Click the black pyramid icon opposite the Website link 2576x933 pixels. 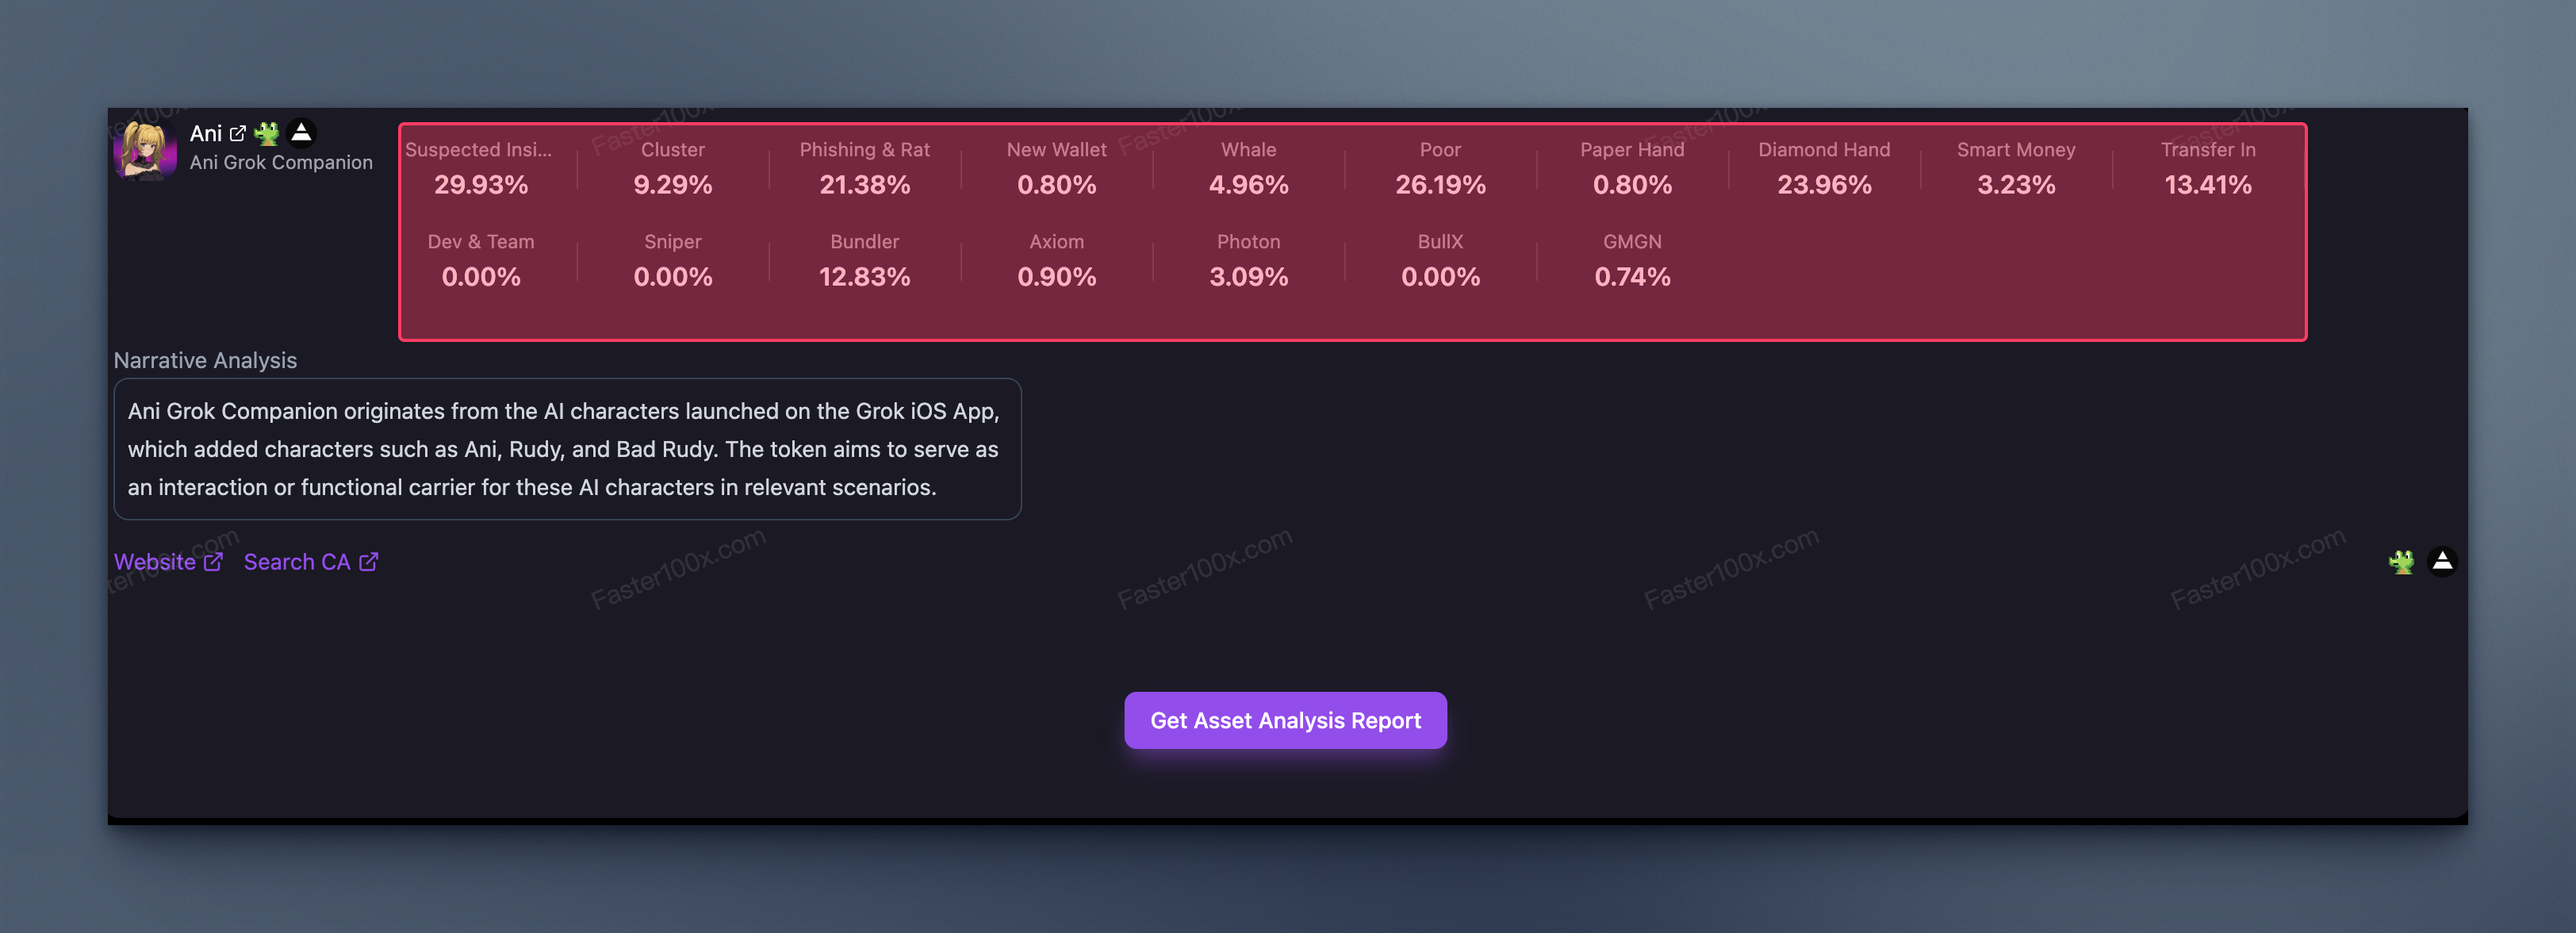[2442, 562]
